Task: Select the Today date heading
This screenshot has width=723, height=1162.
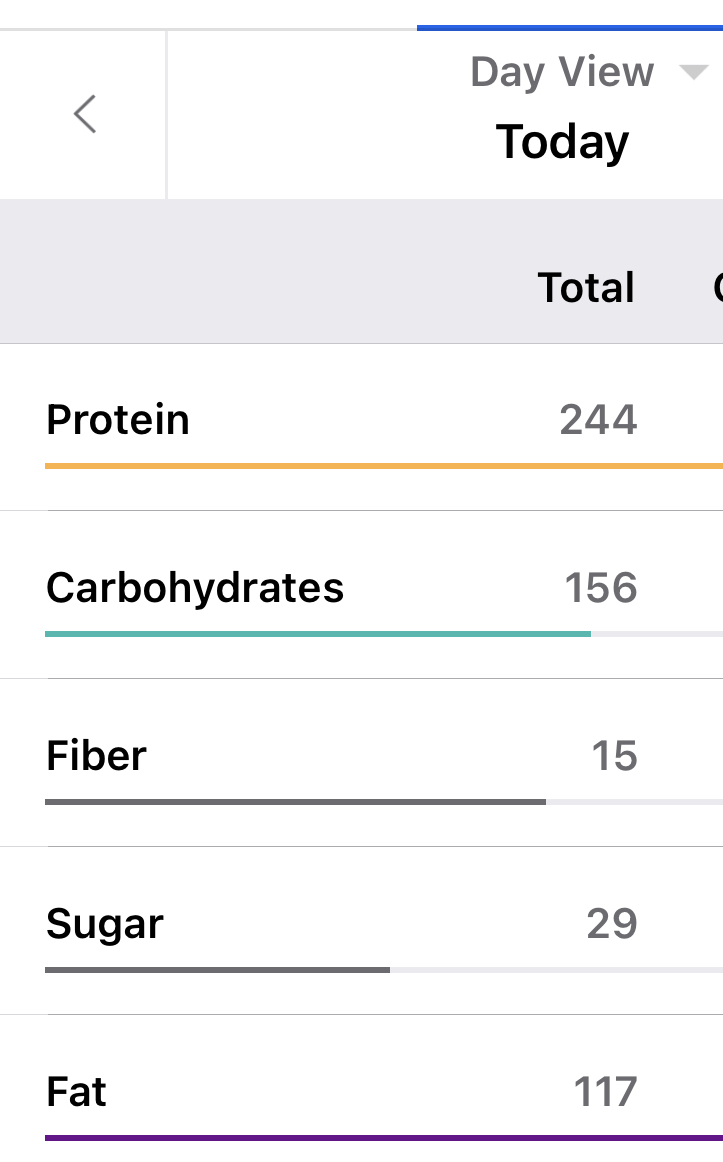Action: pyautogui.click(x=562, y=141)
